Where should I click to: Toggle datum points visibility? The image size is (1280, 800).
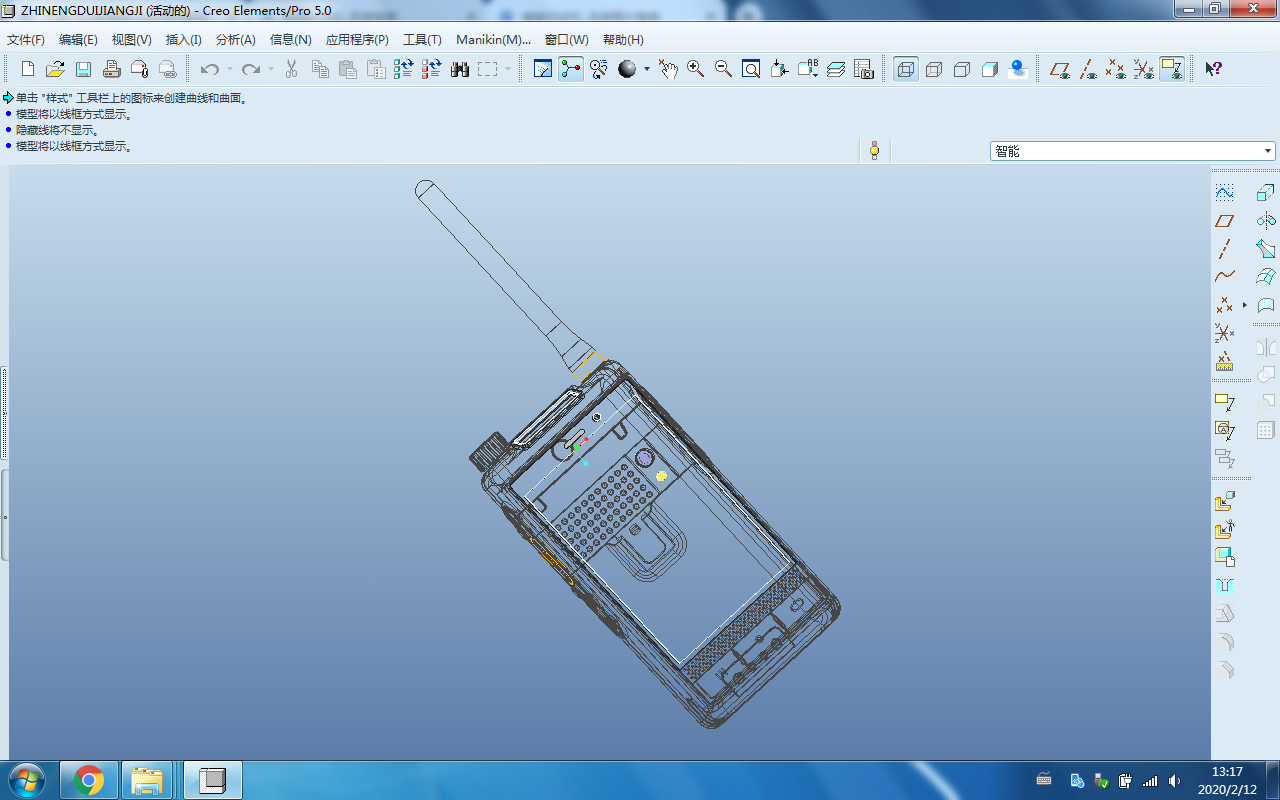pos(1116,69)
